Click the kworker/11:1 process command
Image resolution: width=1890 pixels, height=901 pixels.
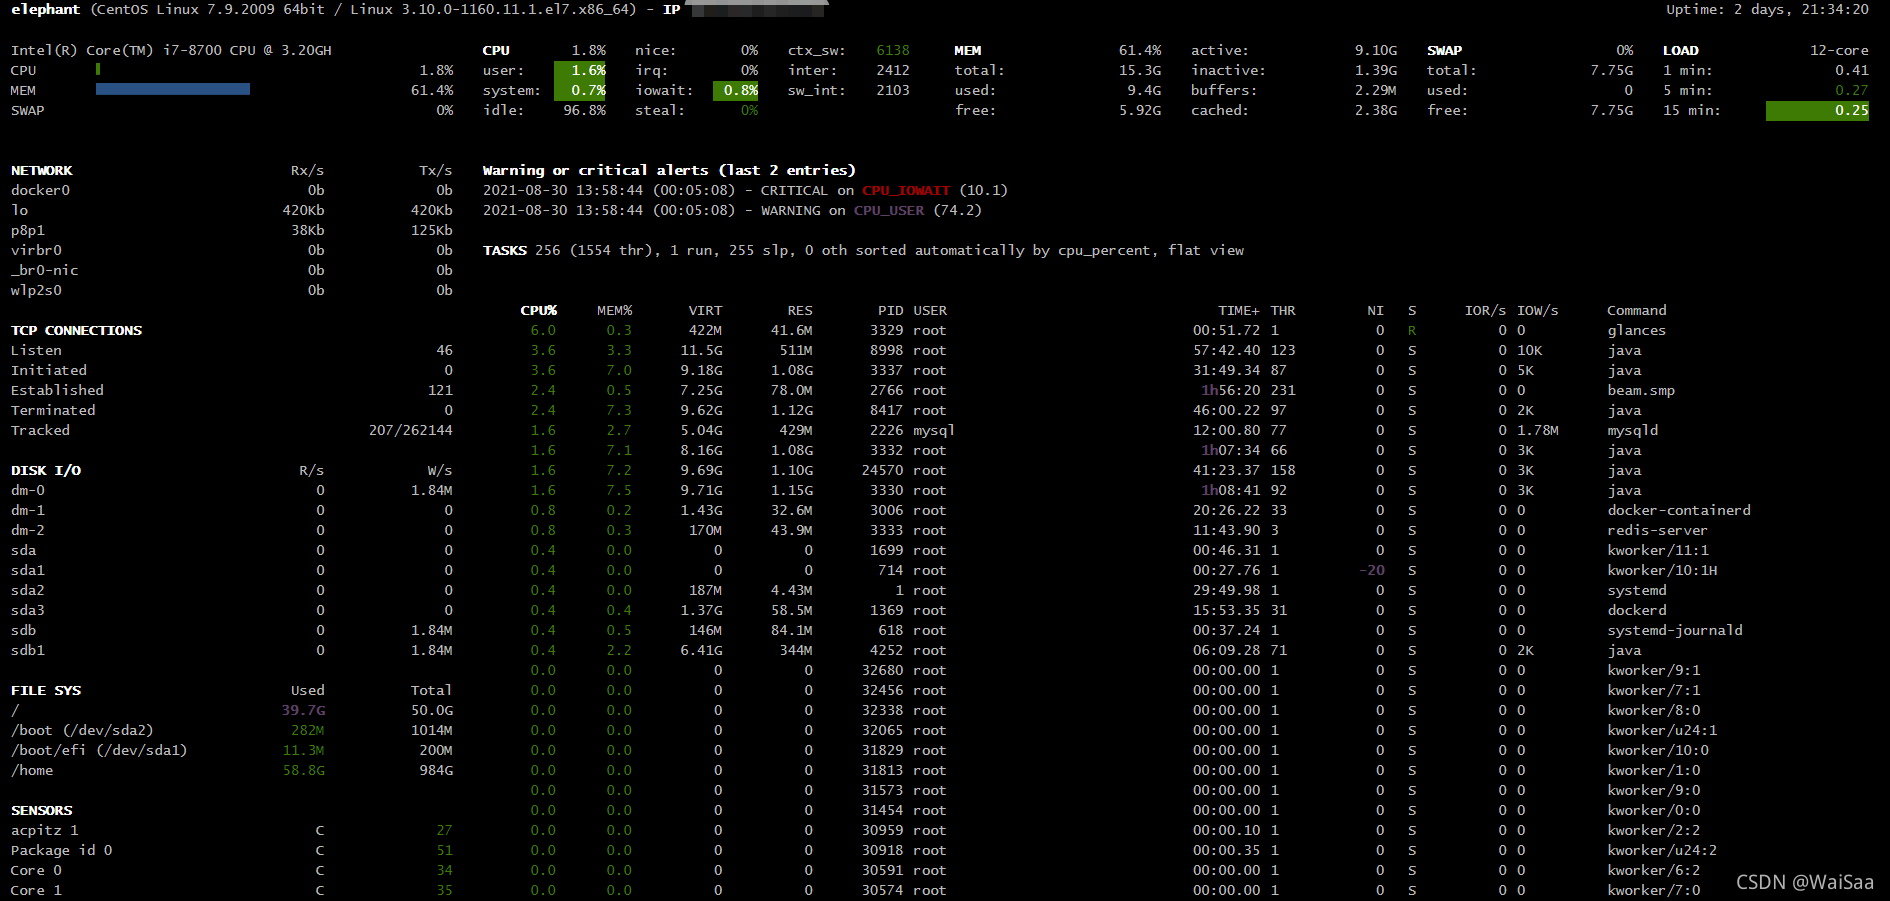pos(1658,550)
